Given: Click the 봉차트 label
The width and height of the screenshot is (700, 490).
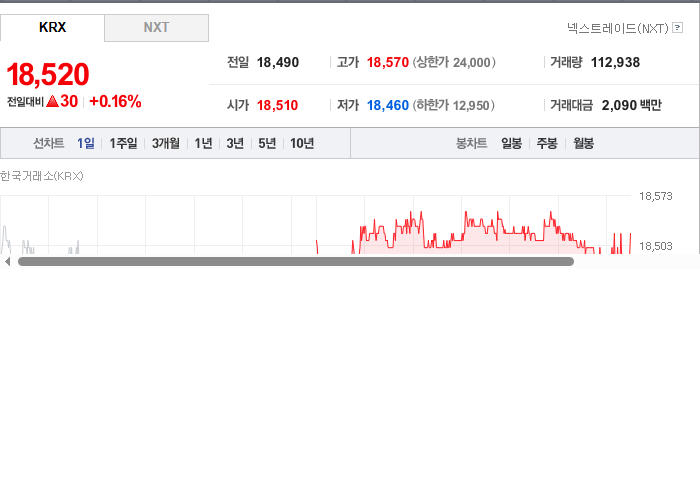Looking at the screenshot, I should coord(471,143).
